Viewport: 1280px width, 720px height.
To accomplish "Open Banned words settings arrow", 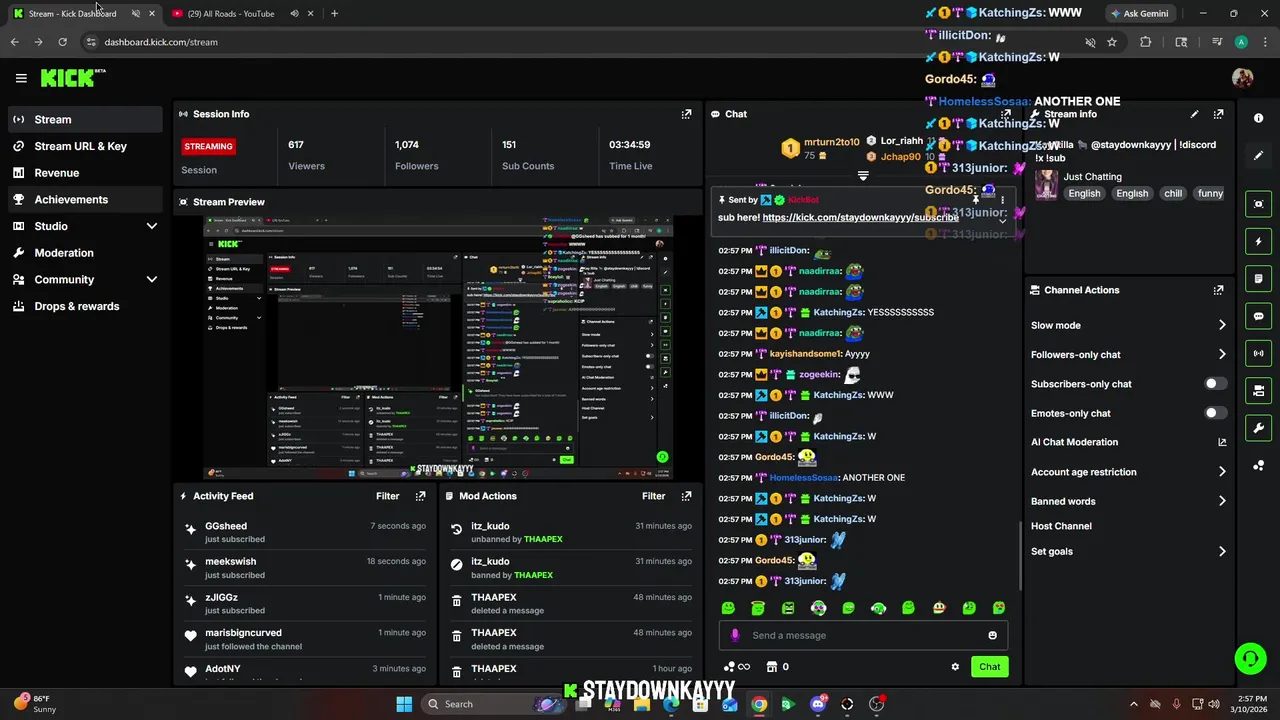I will pyautogui.click(x=1222, y=501).
